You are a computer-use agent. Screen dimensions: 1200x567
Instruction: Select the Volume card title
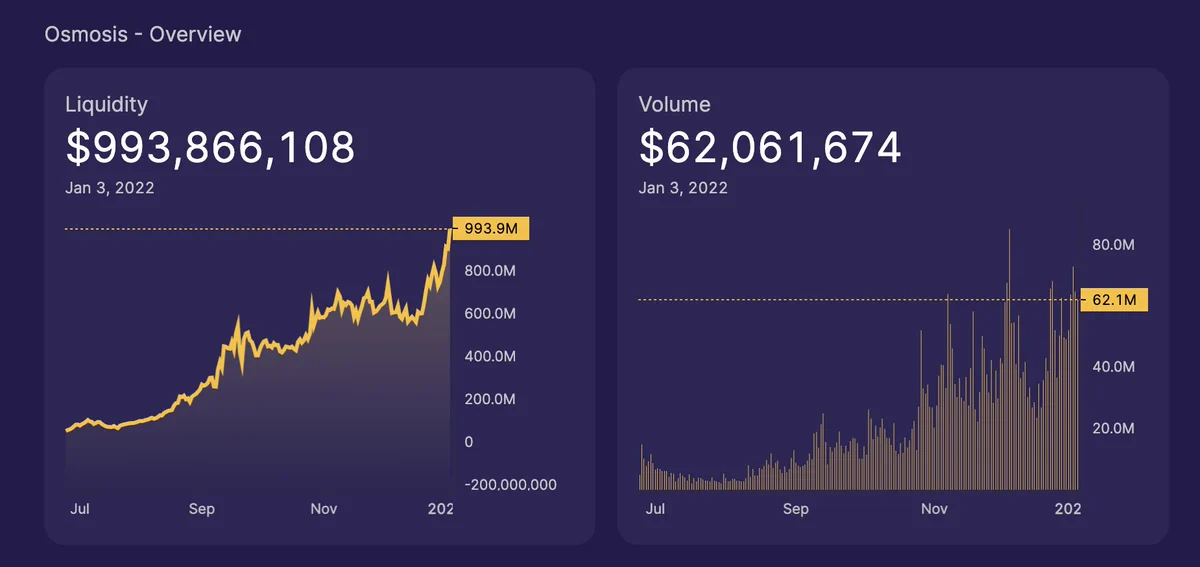(x=675, y=104)
